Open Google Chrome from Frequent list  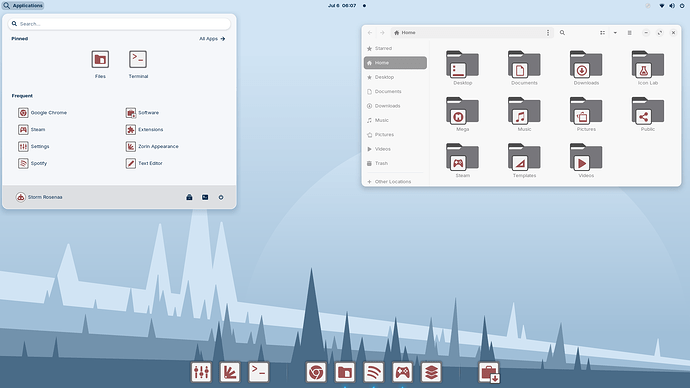(43, 113)
